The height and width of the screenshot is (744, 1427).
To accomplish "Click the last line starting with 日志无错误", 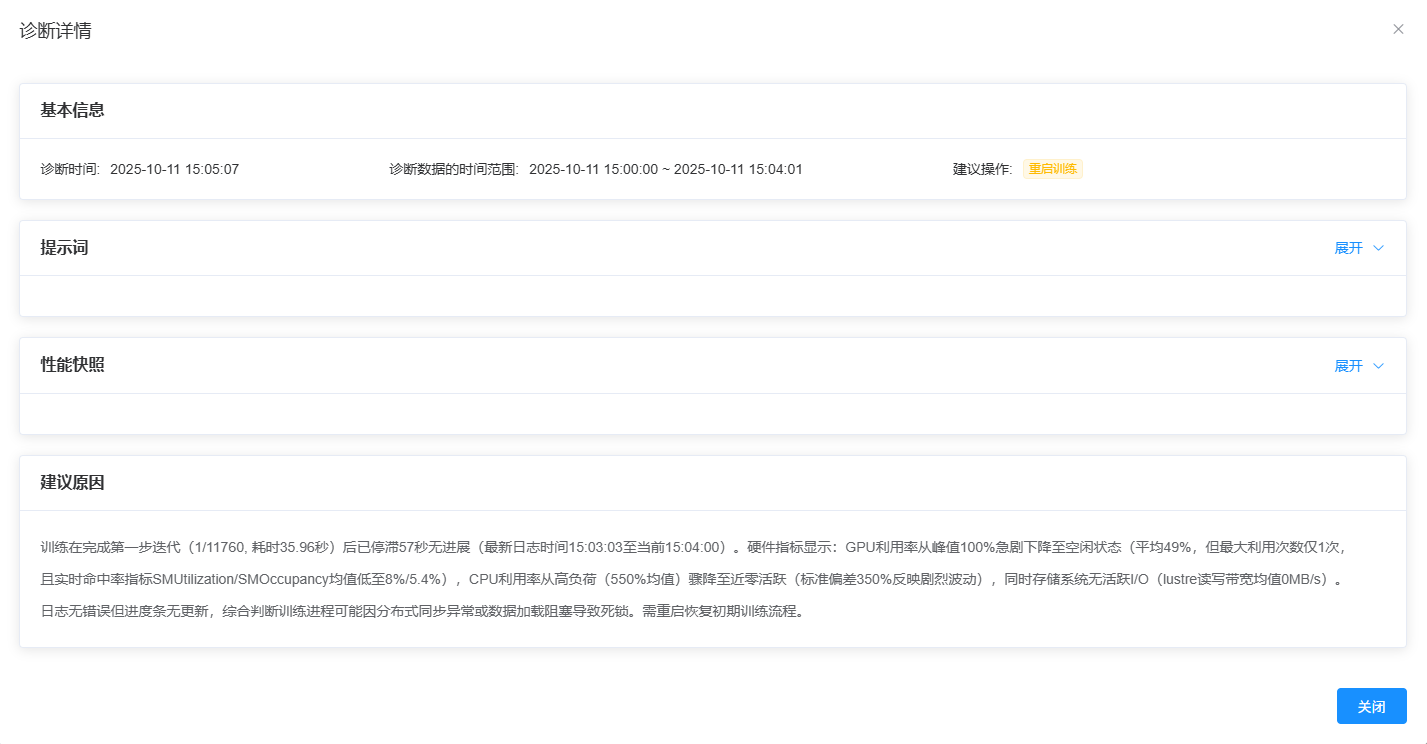I will 422,611.
